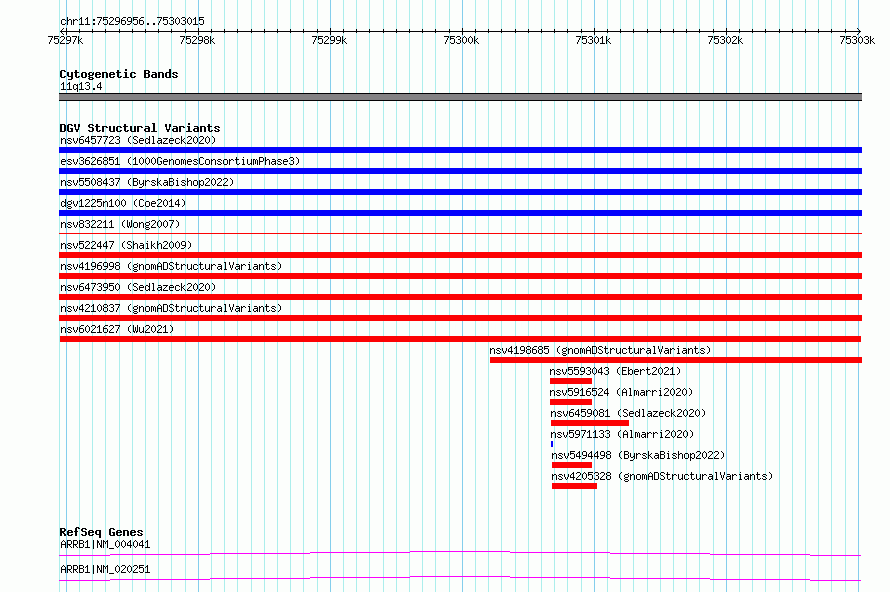Select the short red bar under nsv4205328

(574, 486)
